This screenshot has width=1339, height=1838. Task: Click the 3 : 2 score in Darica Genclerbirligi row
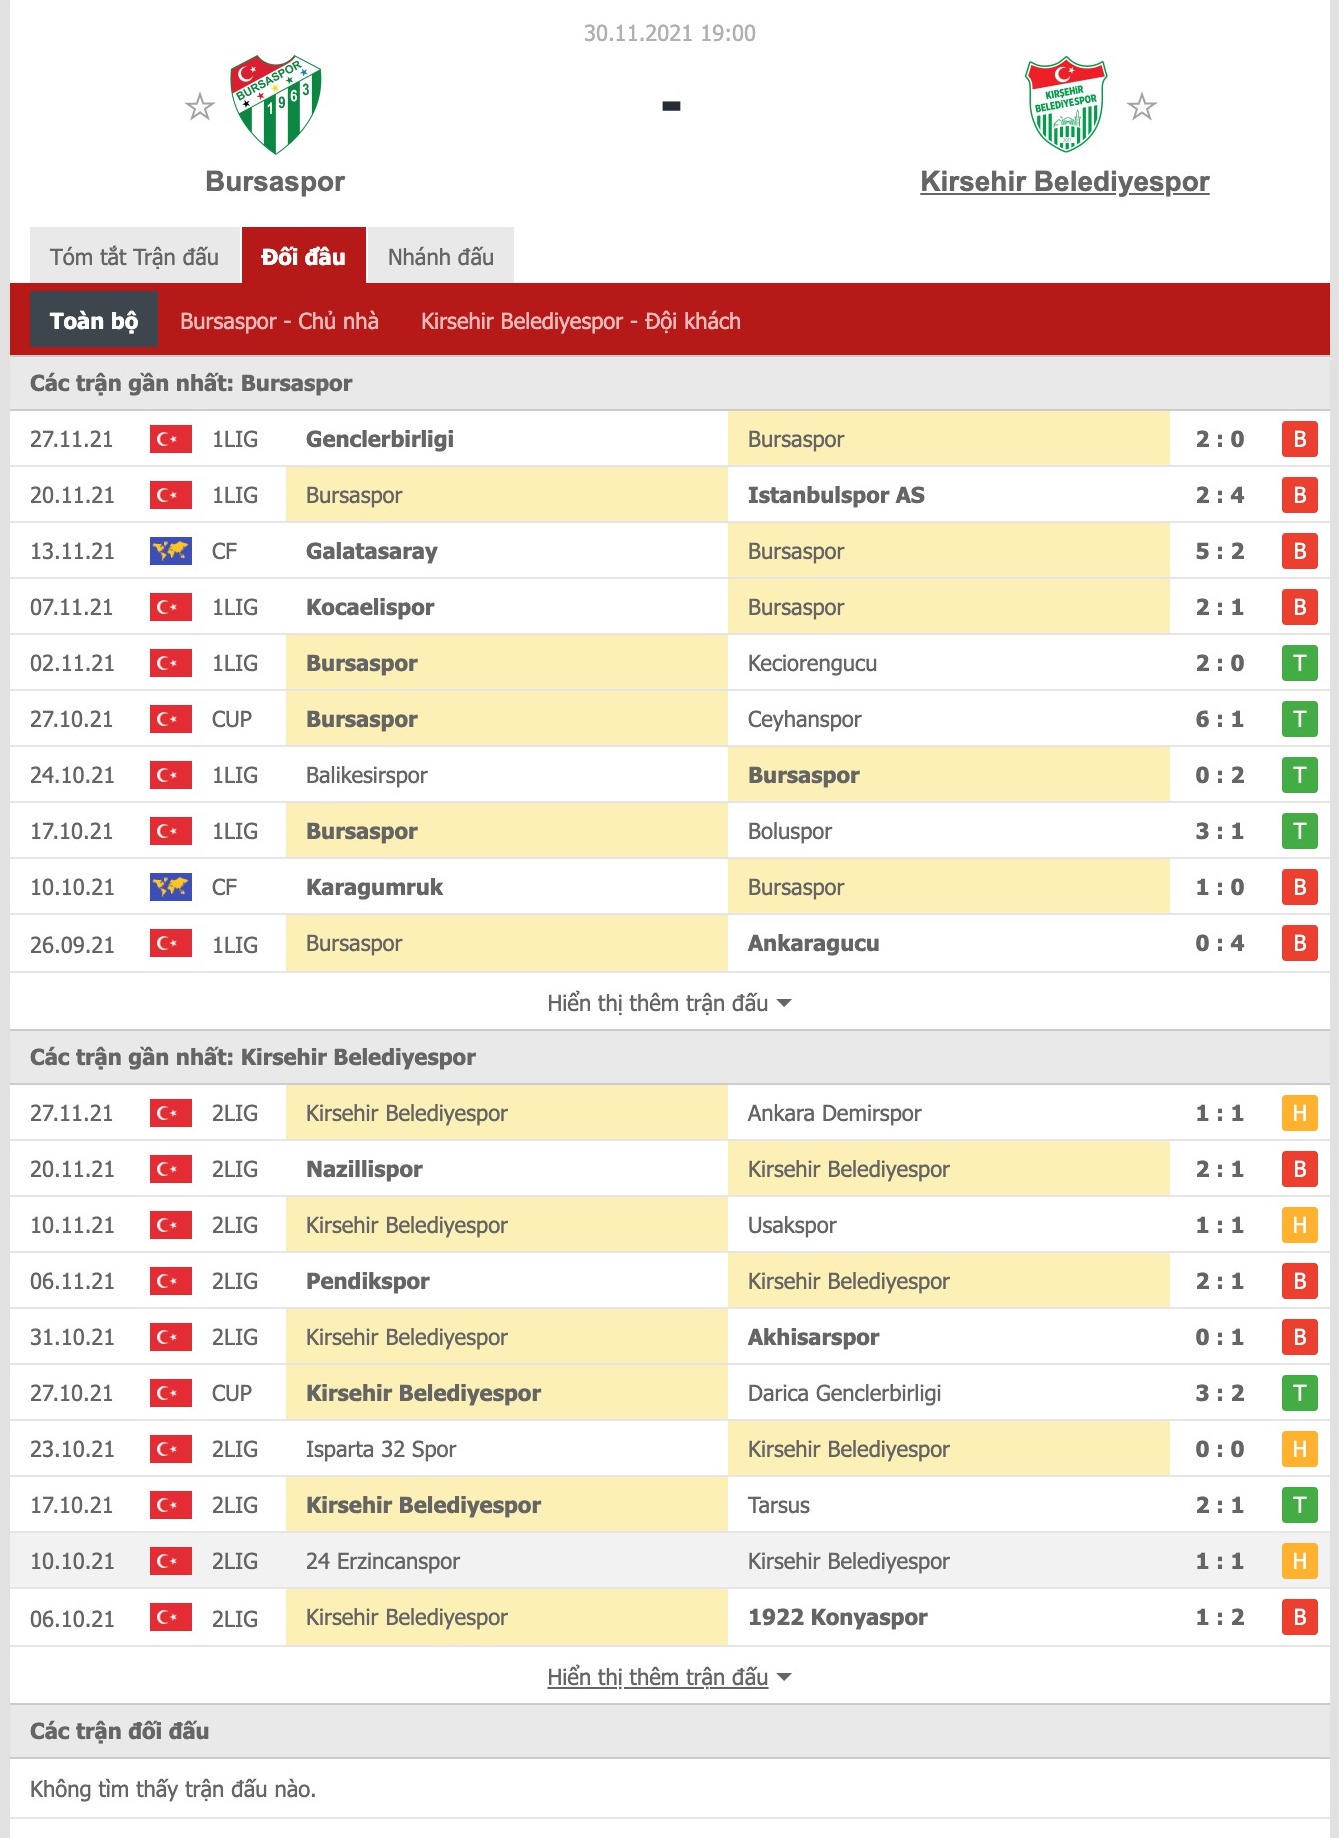point(1220,1393)
